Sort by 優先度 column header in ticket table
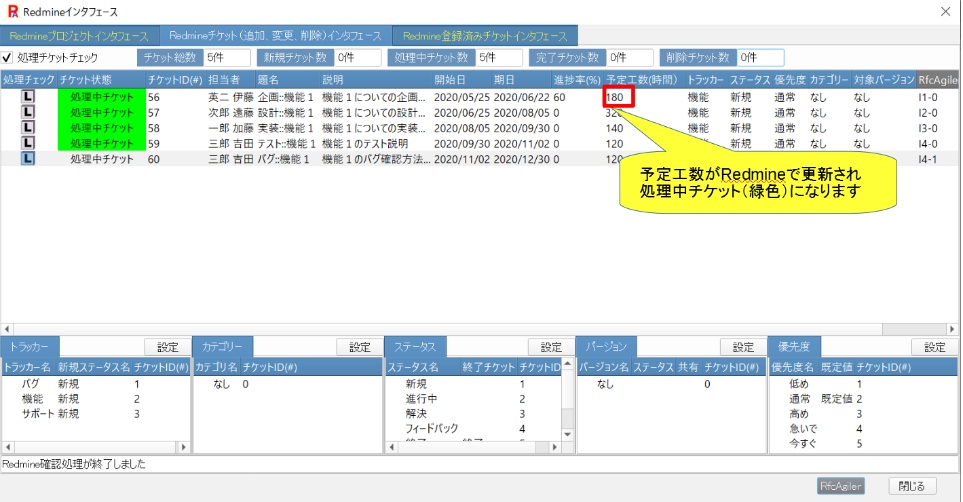The width and height of the screenshot is (963, 502). pyautogui.click(x=790, y=80)
